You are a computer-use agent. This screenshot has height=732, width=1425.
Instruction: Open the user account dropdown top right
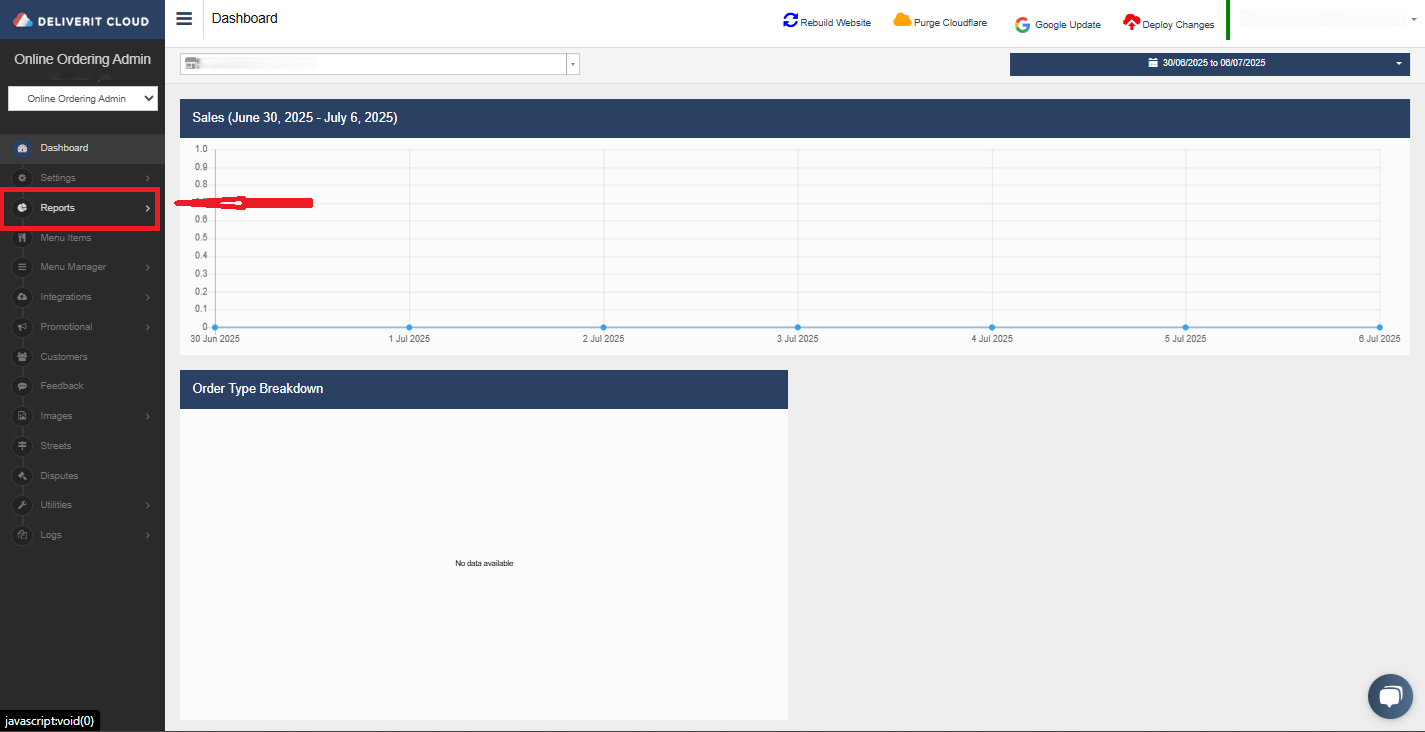click(x=1328, y=19)
